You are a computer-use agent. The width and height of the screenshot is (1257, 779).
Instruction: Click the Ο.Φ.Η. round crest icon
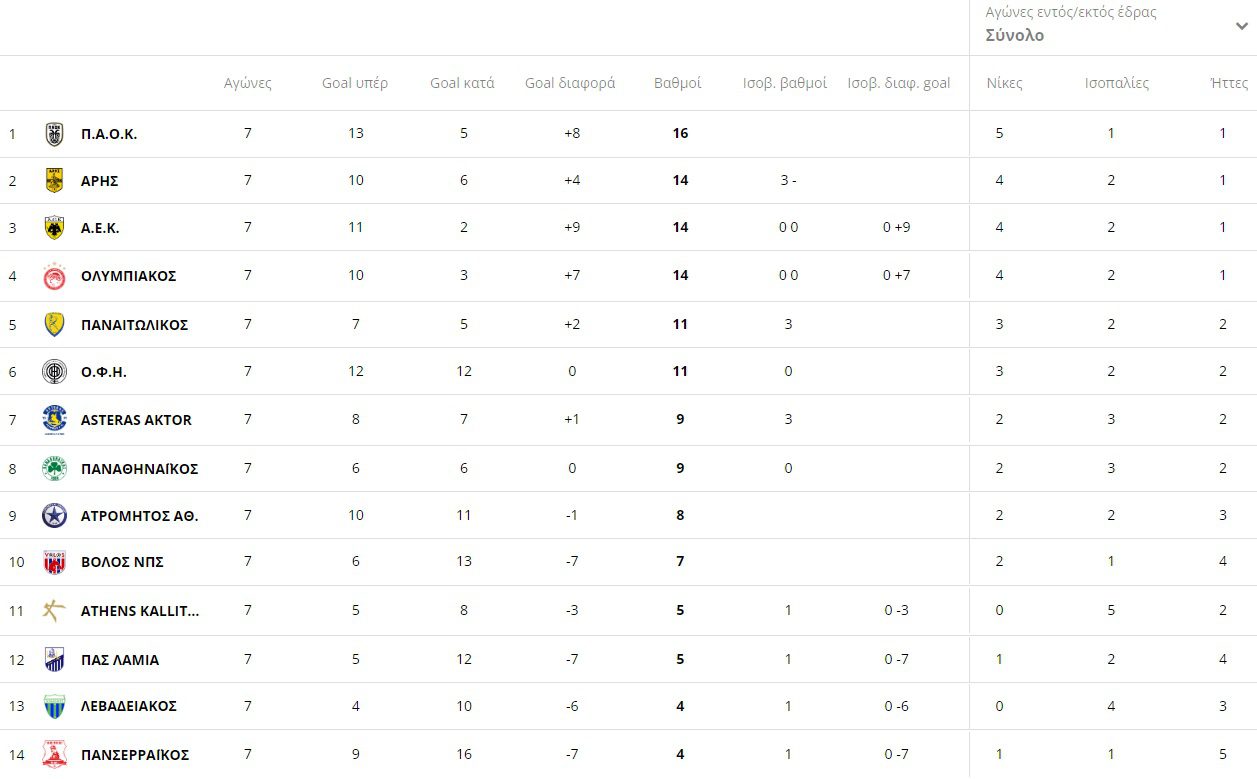click(x=55, y=372)
